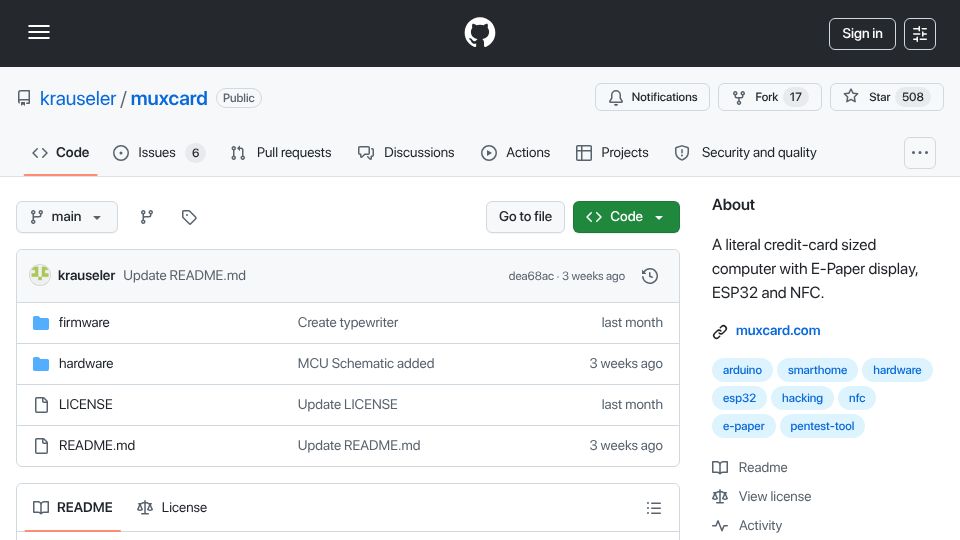Open the Actions tab
Viewport: 960px width, 540px height.
point(516,152)
